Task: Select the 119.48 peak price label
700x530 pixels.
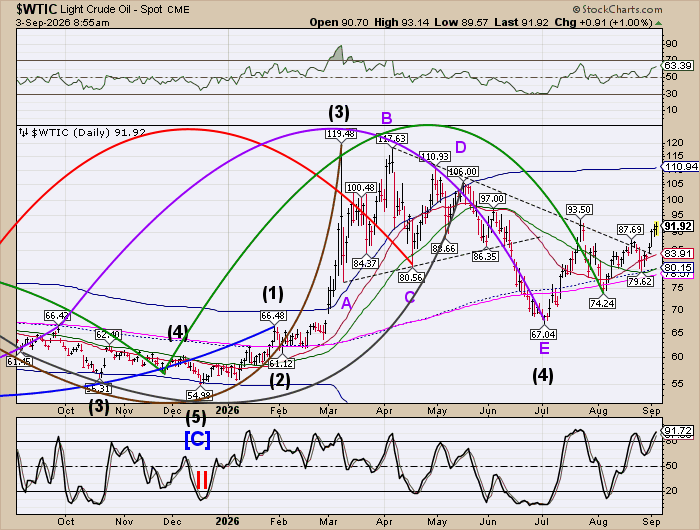Action: pos(341,134)
